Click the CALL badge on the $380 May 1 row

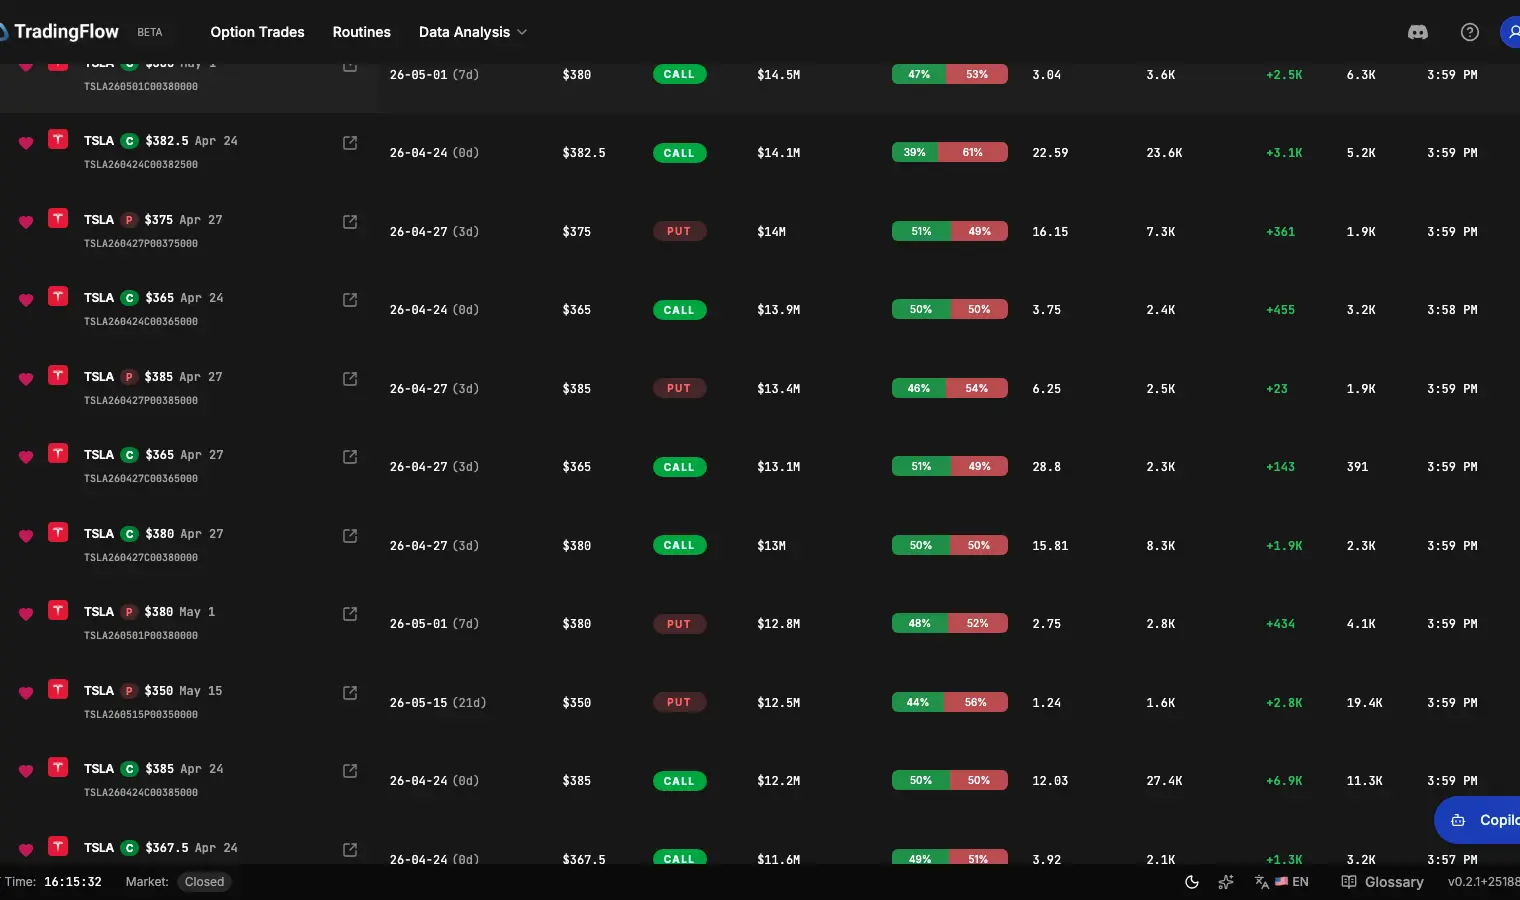click(x=679, y=74)
